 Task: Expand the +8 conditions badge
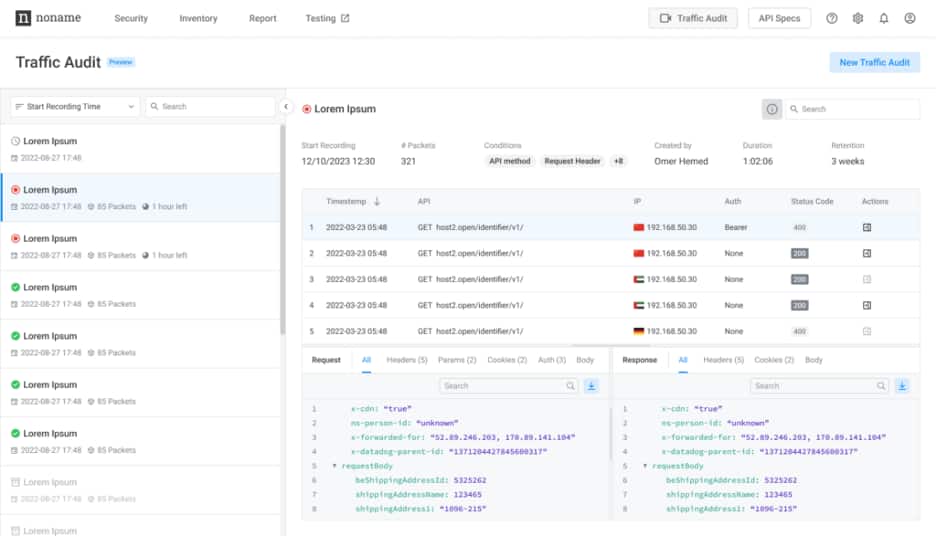618,161
